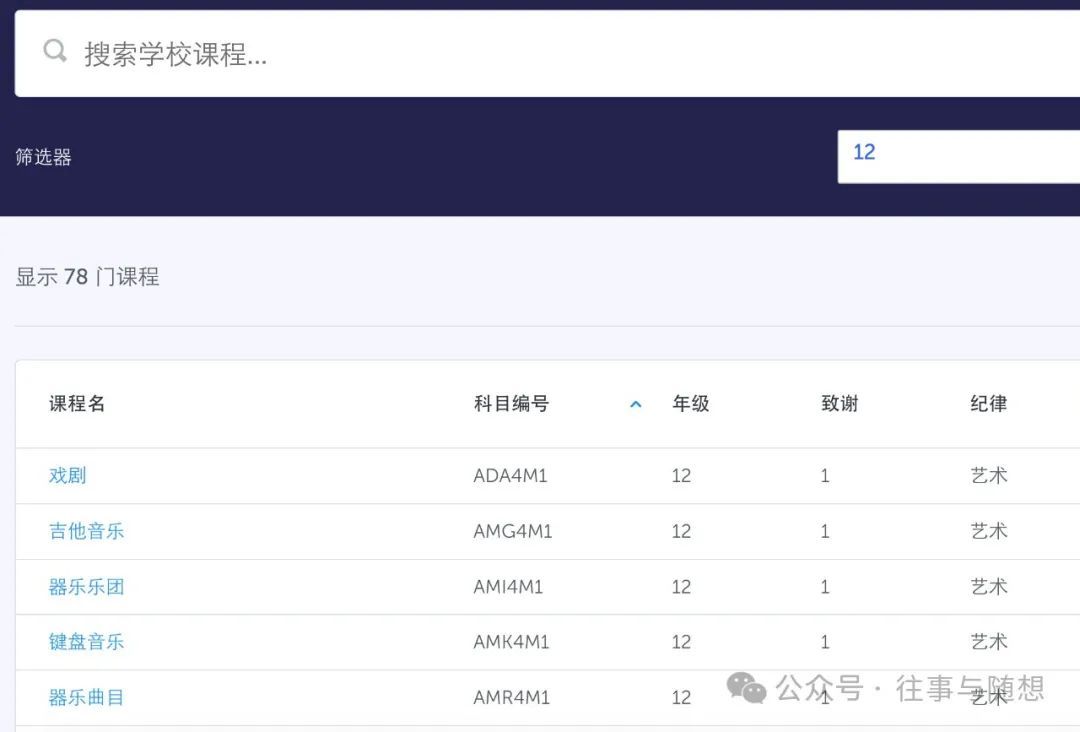View the 键盘音乐 course details
Screen dimensions: 1080x732
87,642
